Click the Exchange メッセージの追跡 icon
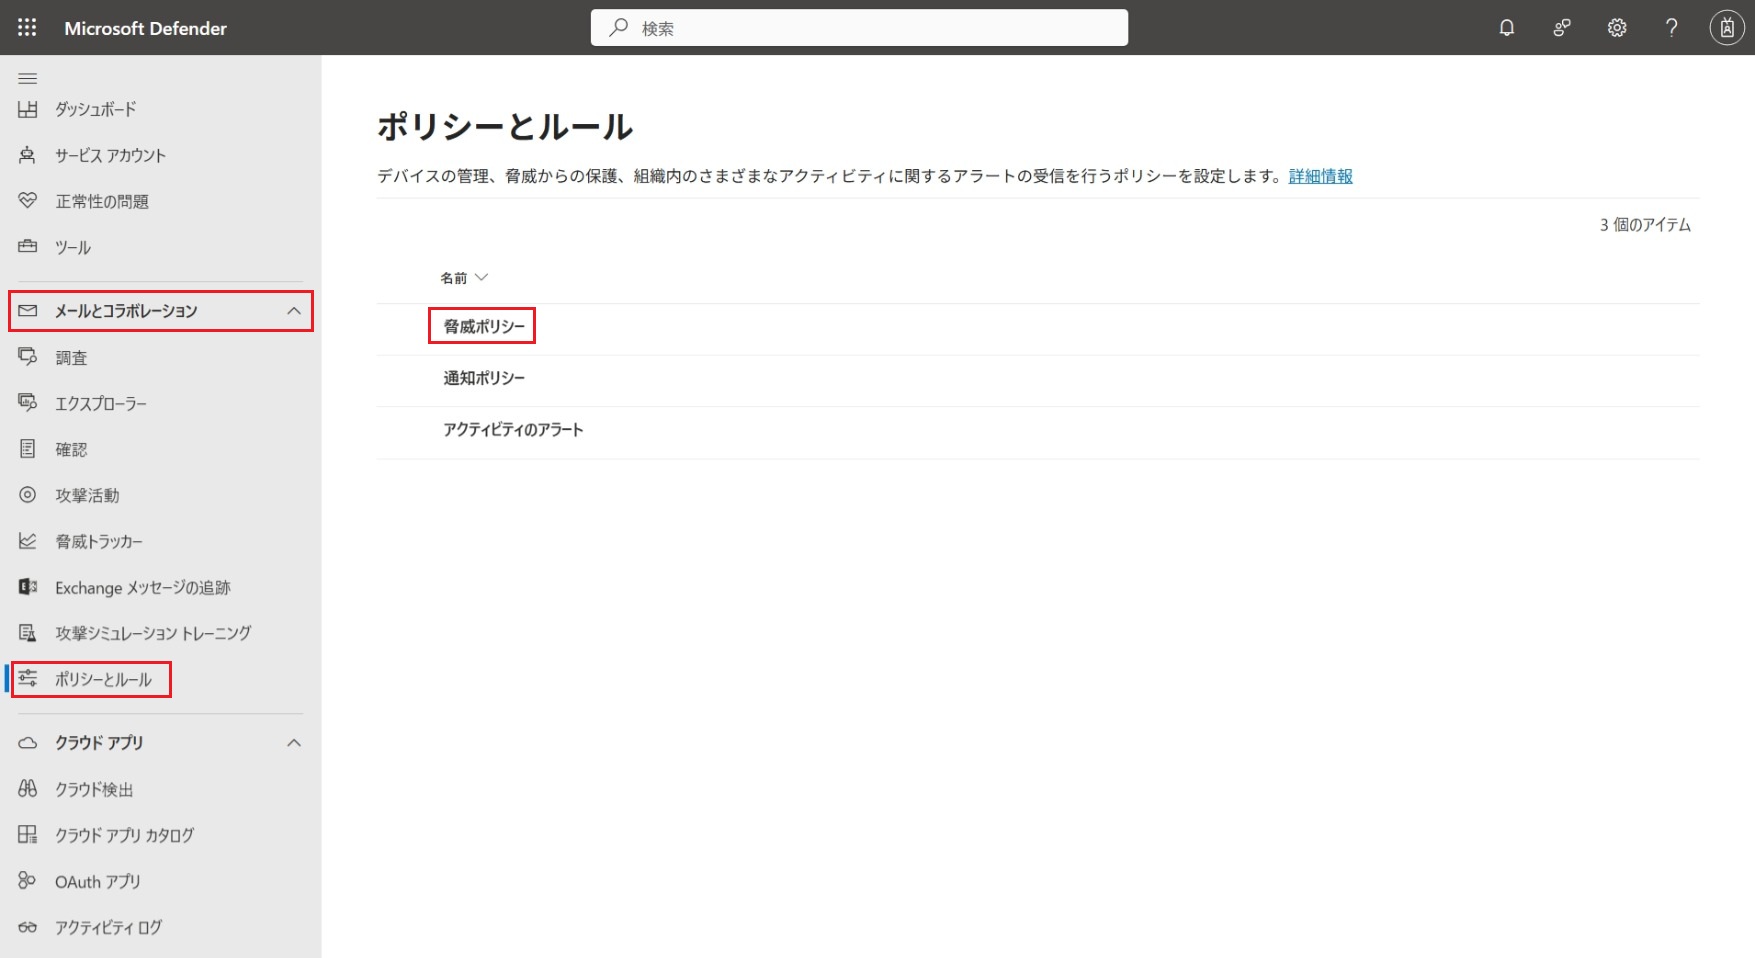1755x958 pixels. (x=28, y=587)
